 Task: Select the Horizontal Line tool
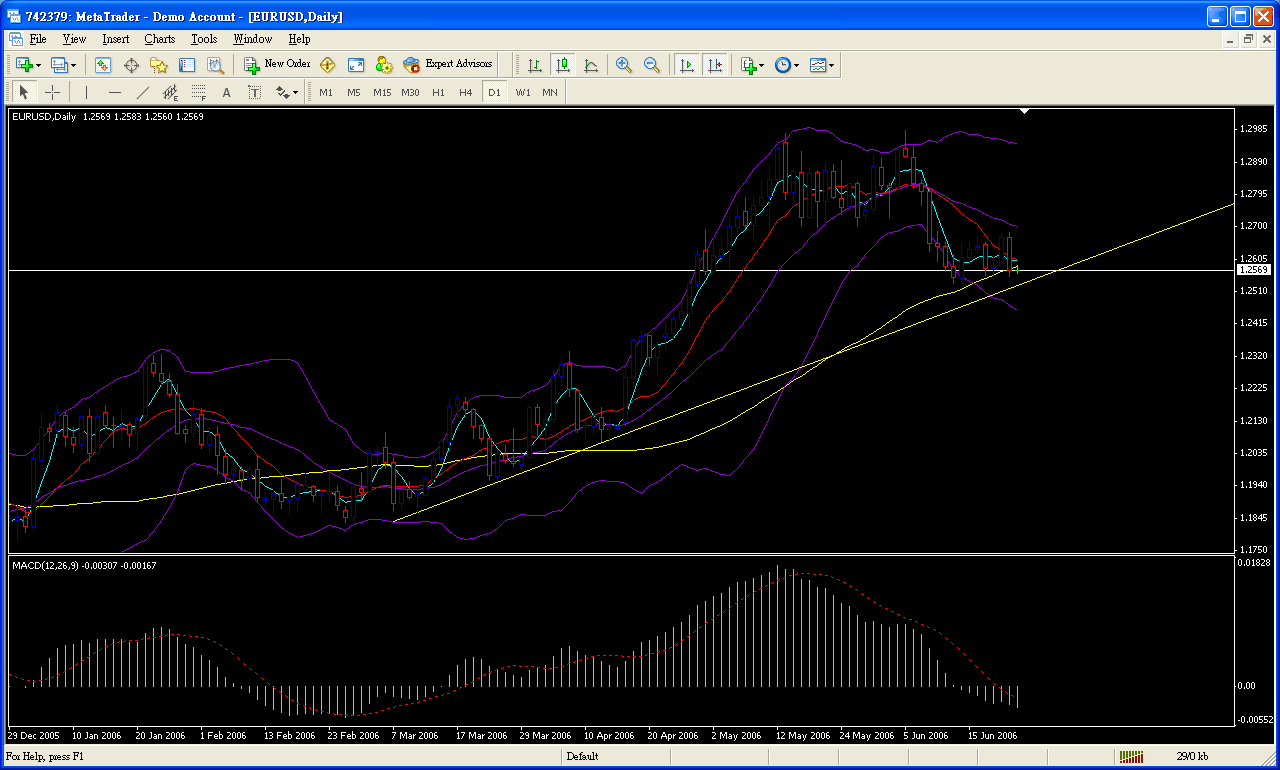pyautogui.click(x=115, y=92)
